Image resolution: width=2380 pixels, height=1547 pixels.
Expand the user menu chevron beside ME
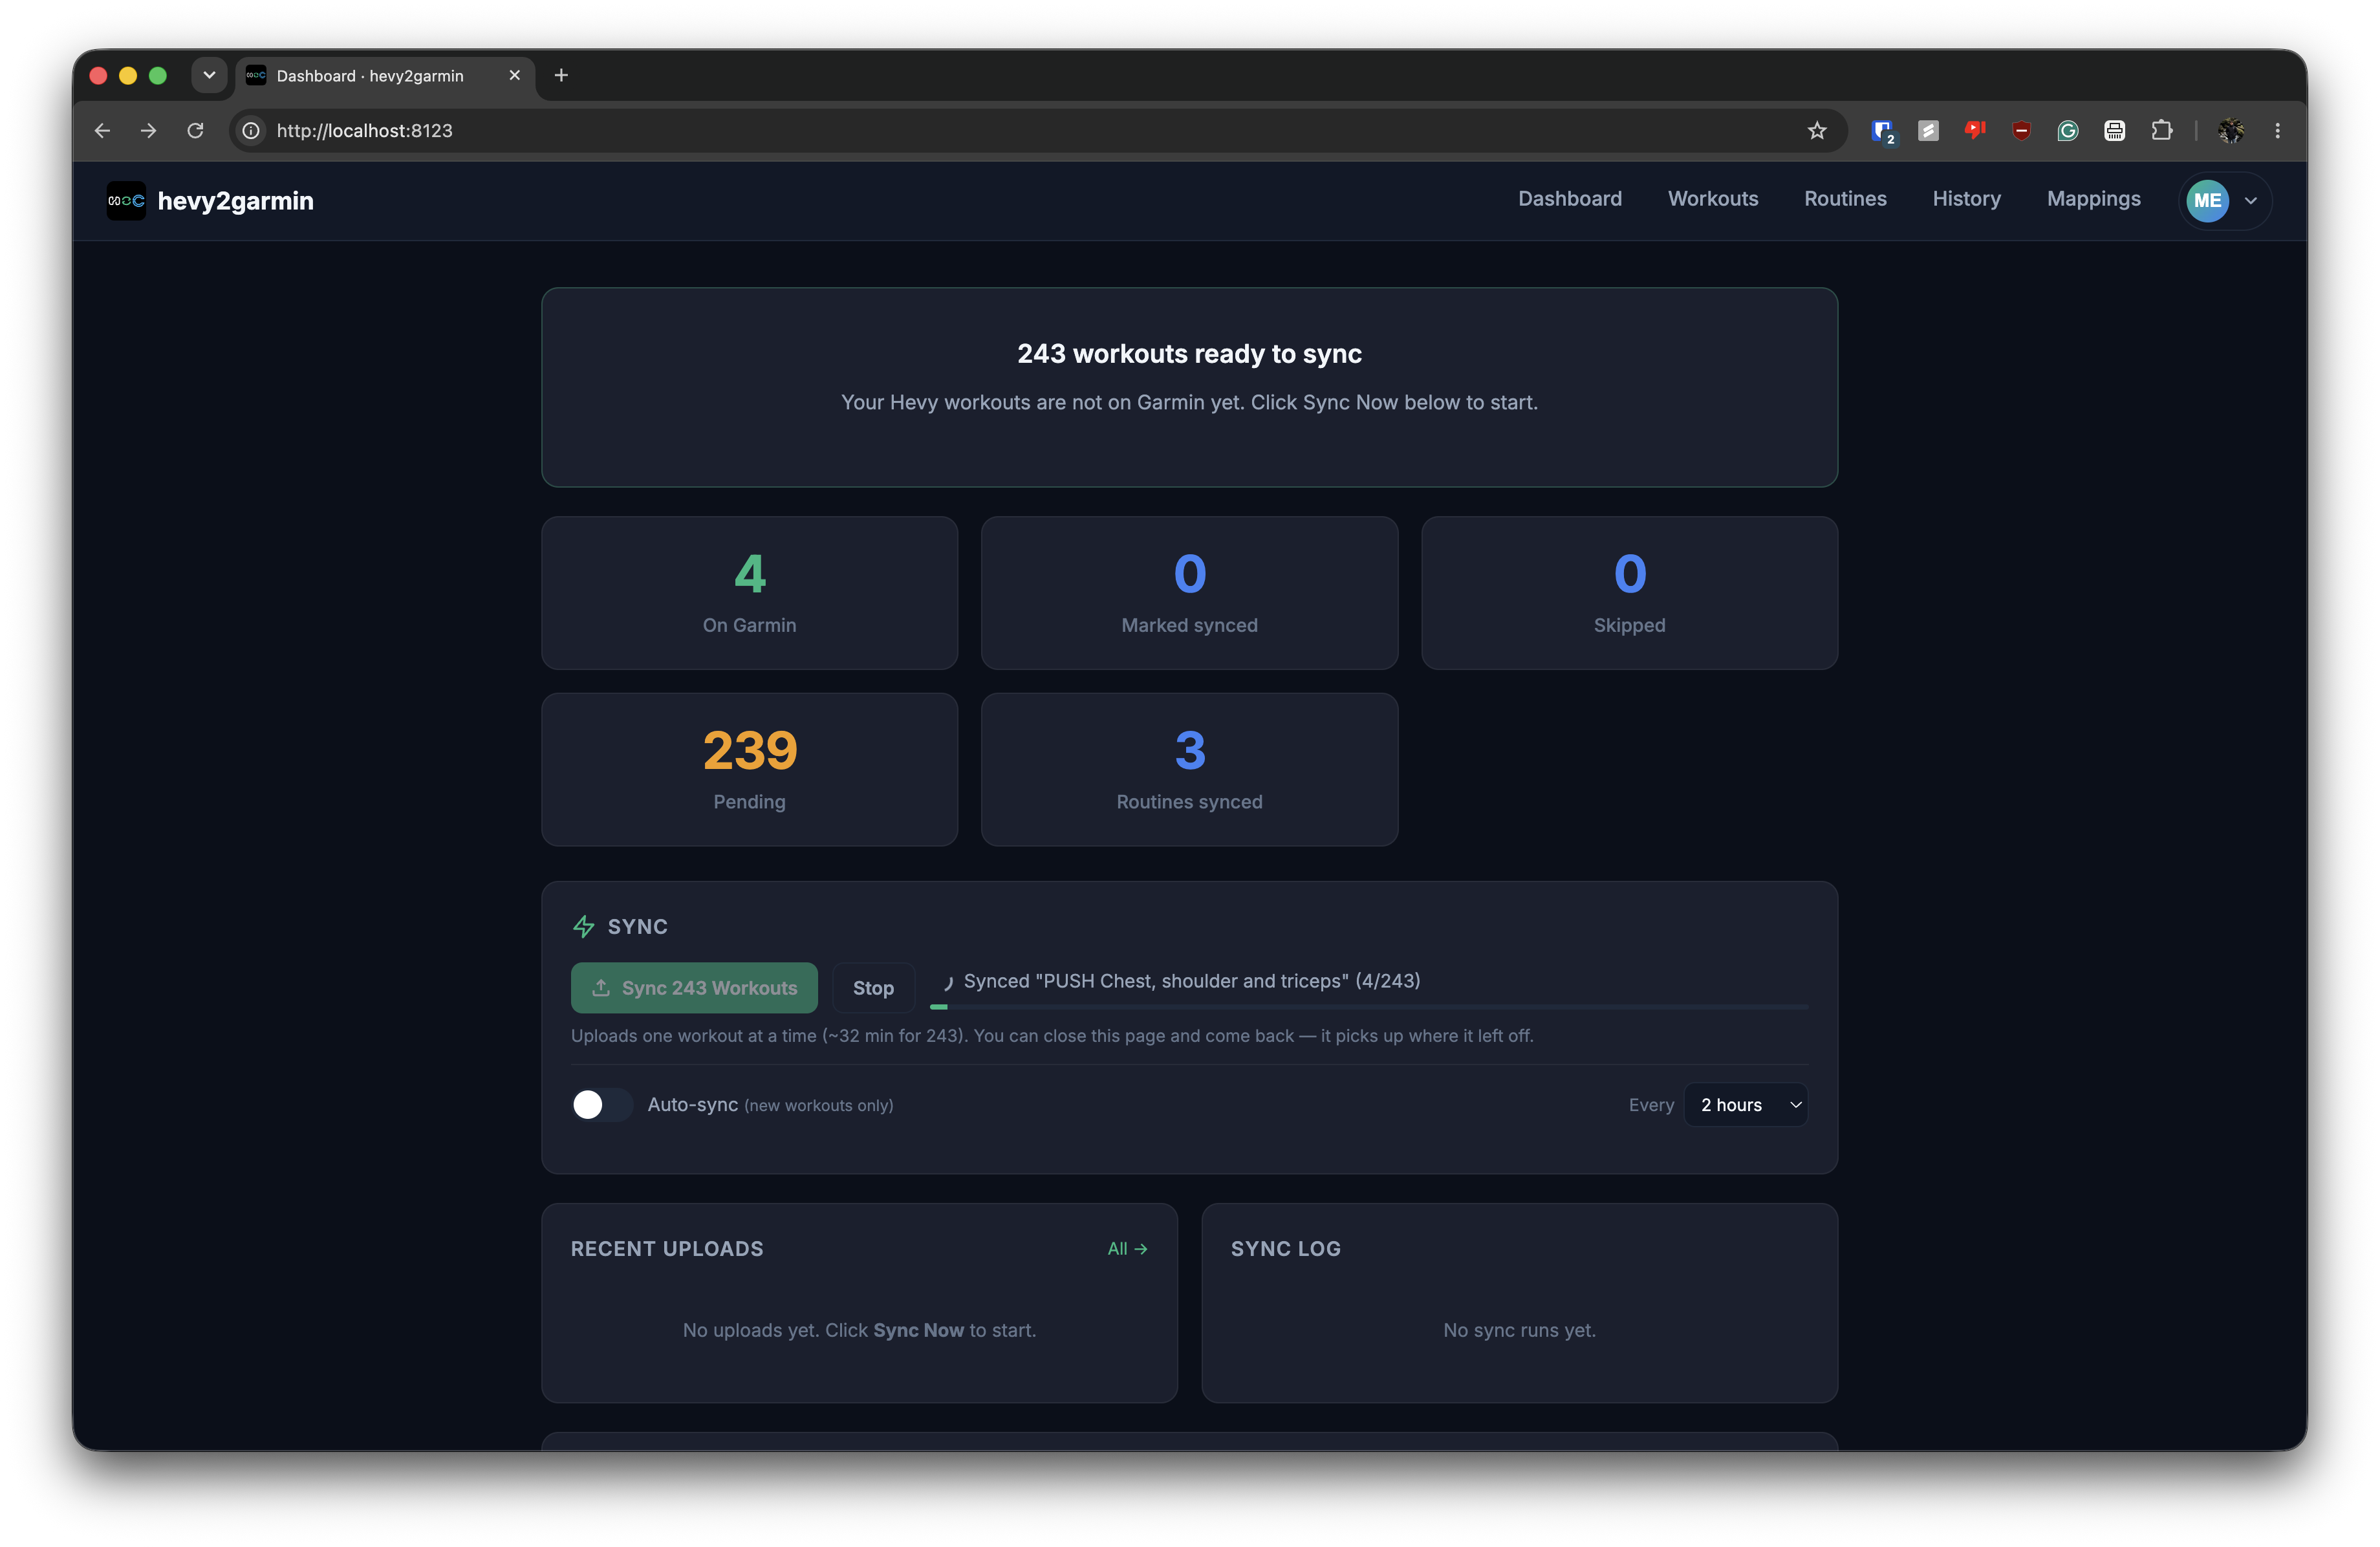(2251, 200)
